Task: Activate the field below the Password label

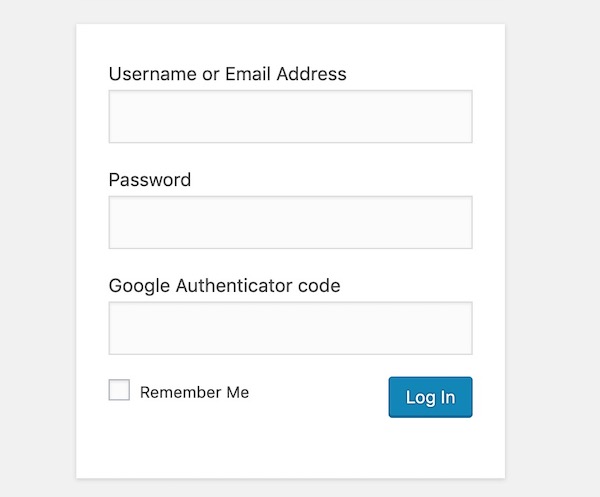Action: [290, 222]
